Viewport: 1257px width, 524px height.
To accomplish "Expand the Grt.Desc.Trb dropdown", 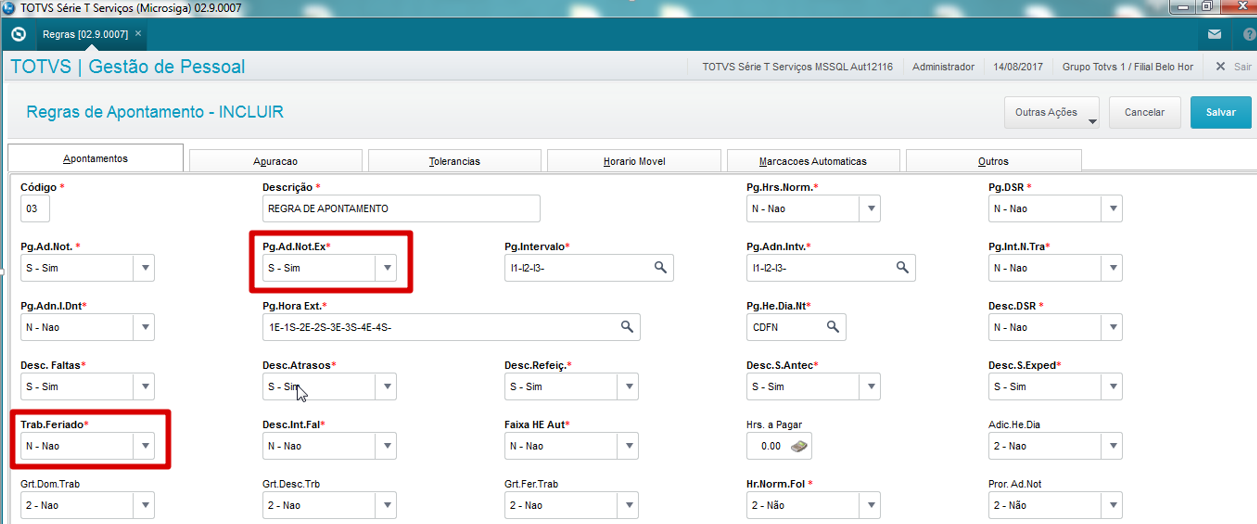I will [x=387, y=505].
